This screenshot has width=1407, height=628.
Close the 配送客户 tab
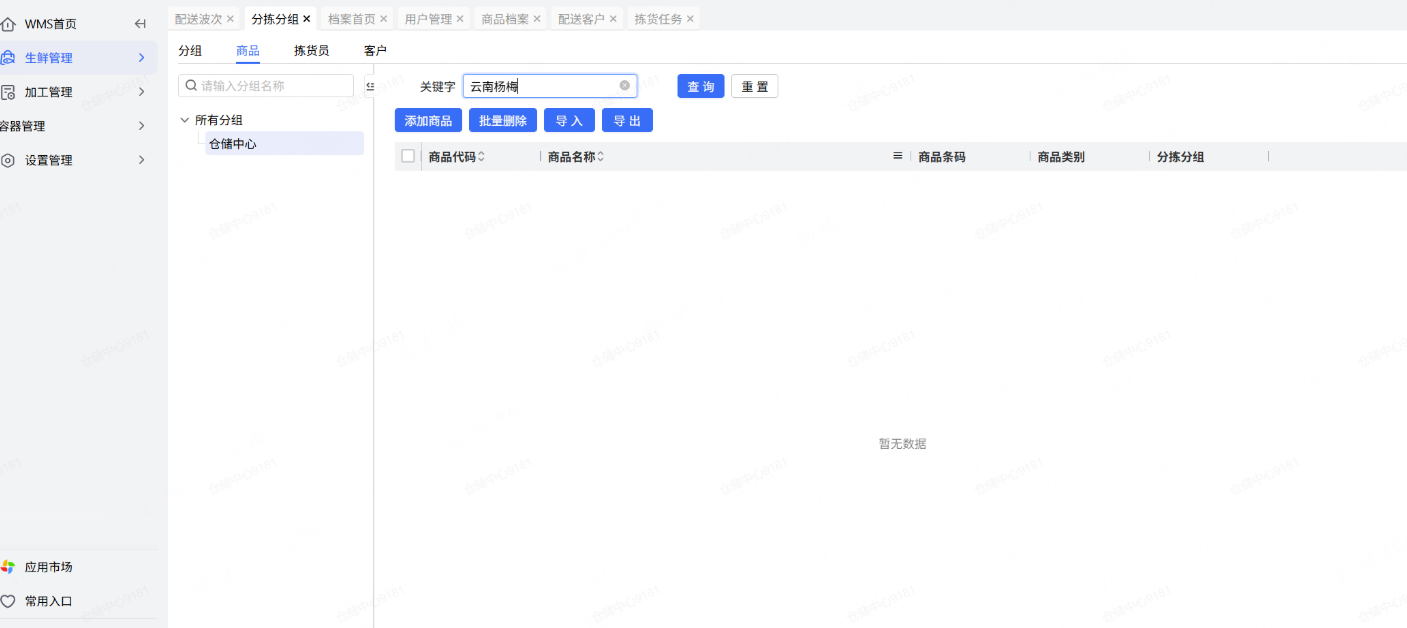click(x=613, y=19)
